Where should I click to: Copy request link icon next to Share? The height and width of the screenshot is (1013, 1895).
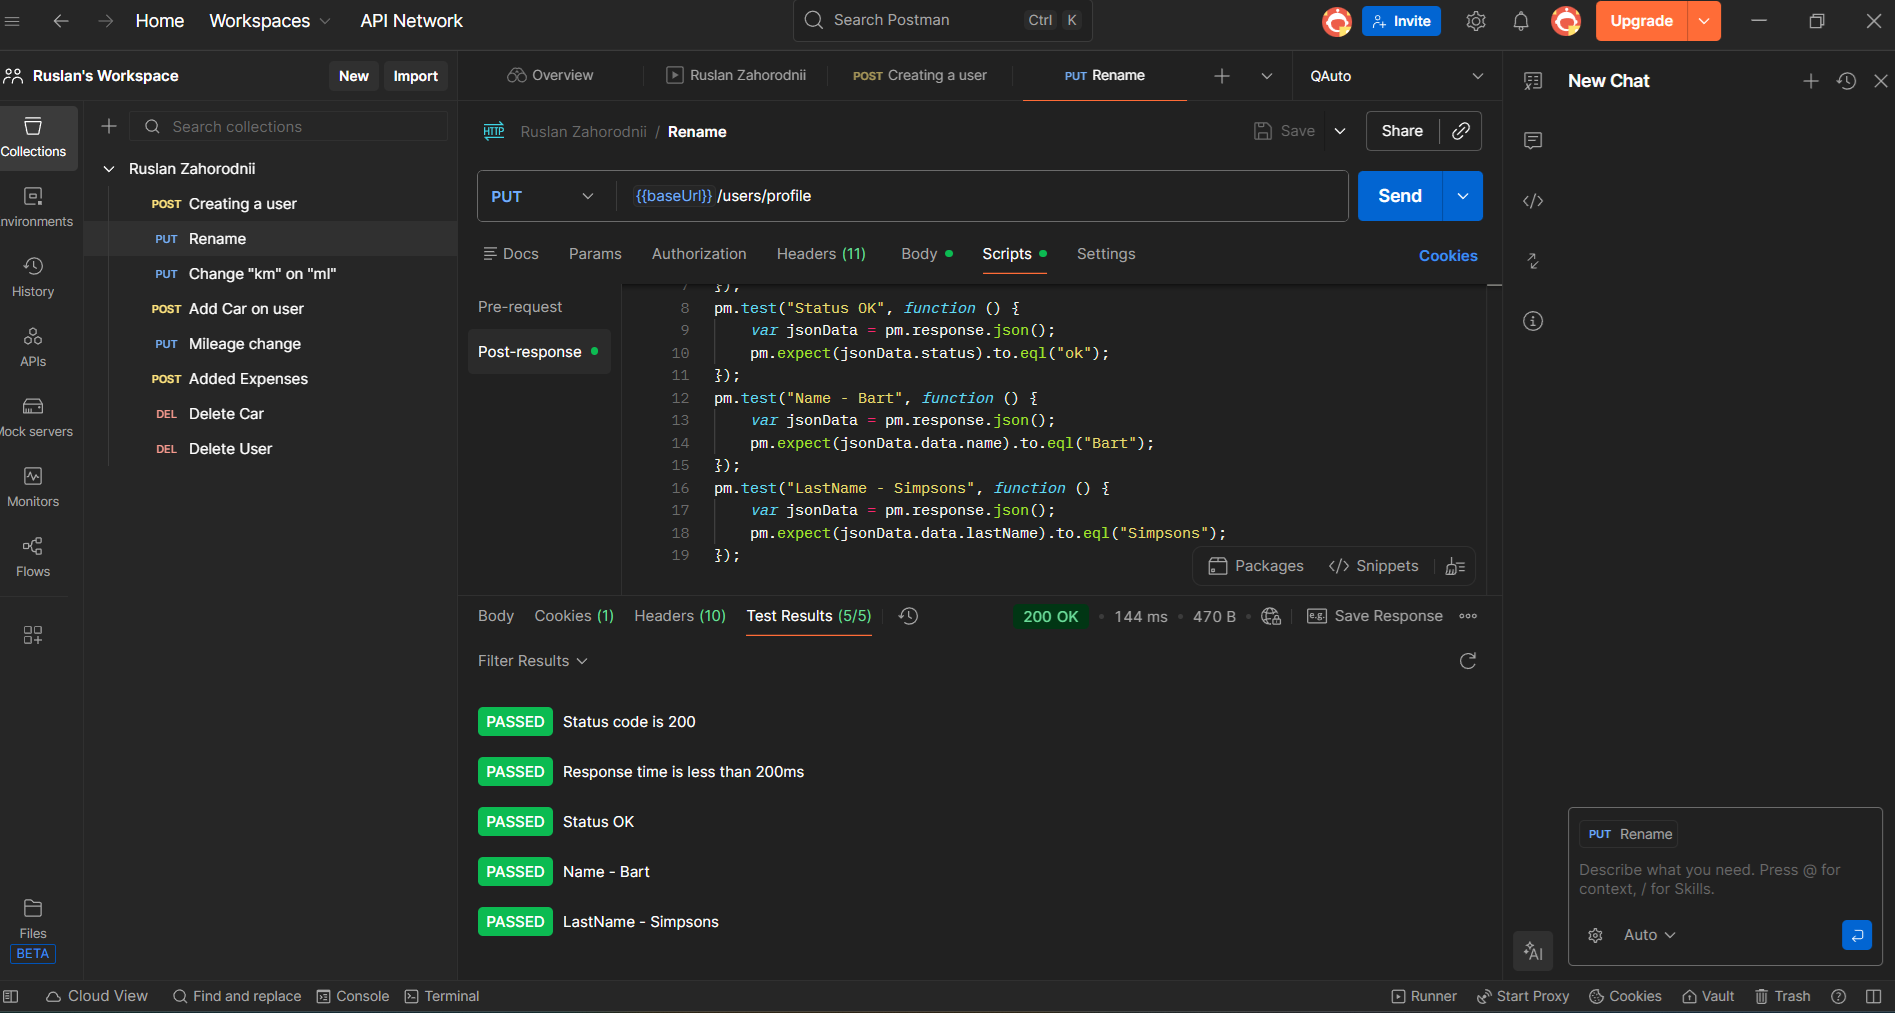[1460, 131]
